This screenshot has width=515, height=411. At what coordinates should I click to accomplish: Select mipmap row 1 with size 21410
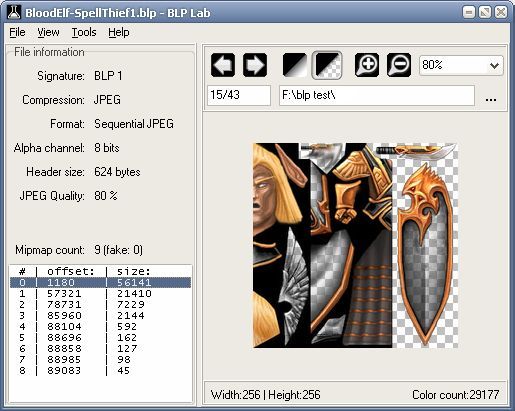point(100,293)
